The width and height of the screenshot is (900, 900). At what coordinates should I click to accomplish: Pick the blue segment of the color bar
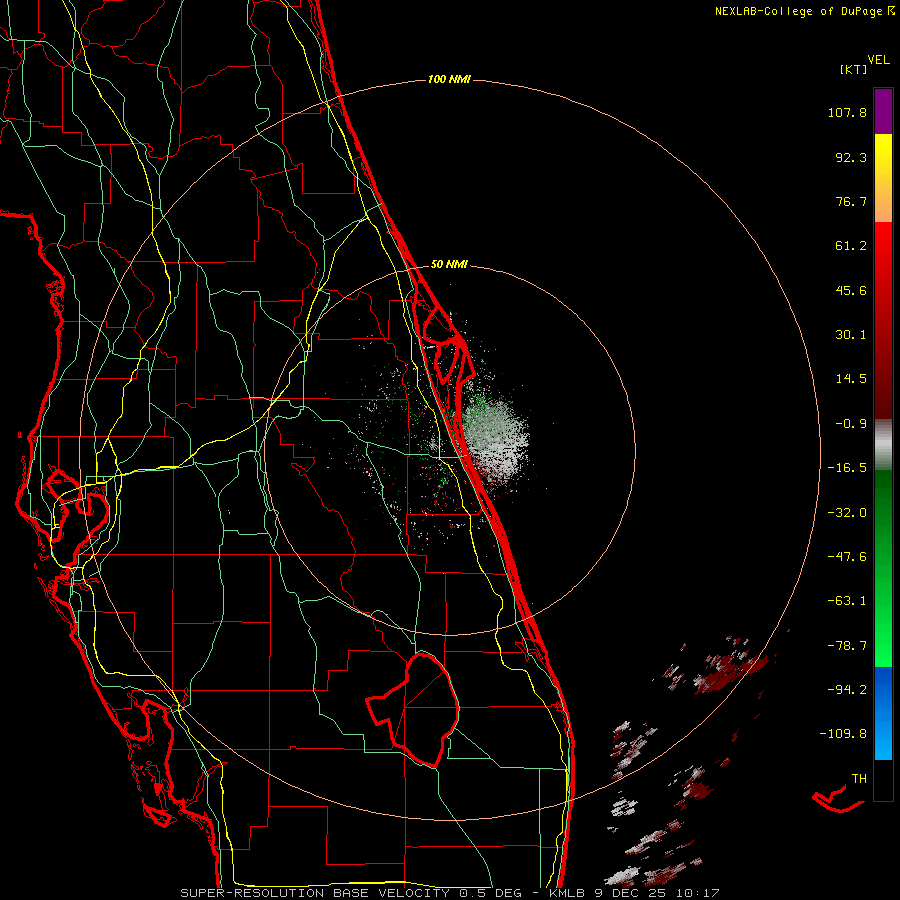pyautogui.click(x=883, y=713)
